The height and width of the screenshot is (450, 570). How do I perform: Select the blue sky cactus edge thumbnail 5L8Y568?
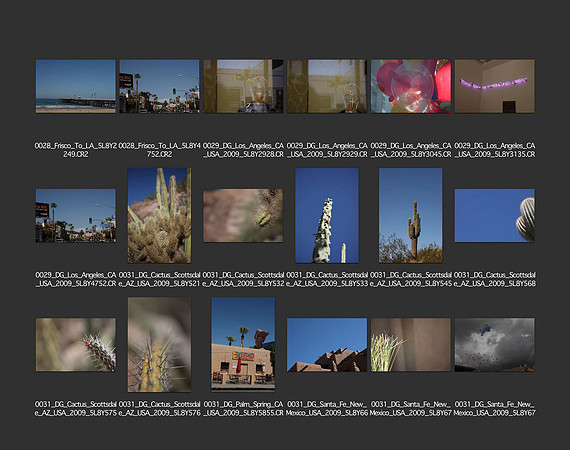pyautogui.click(x=494, y=216)
